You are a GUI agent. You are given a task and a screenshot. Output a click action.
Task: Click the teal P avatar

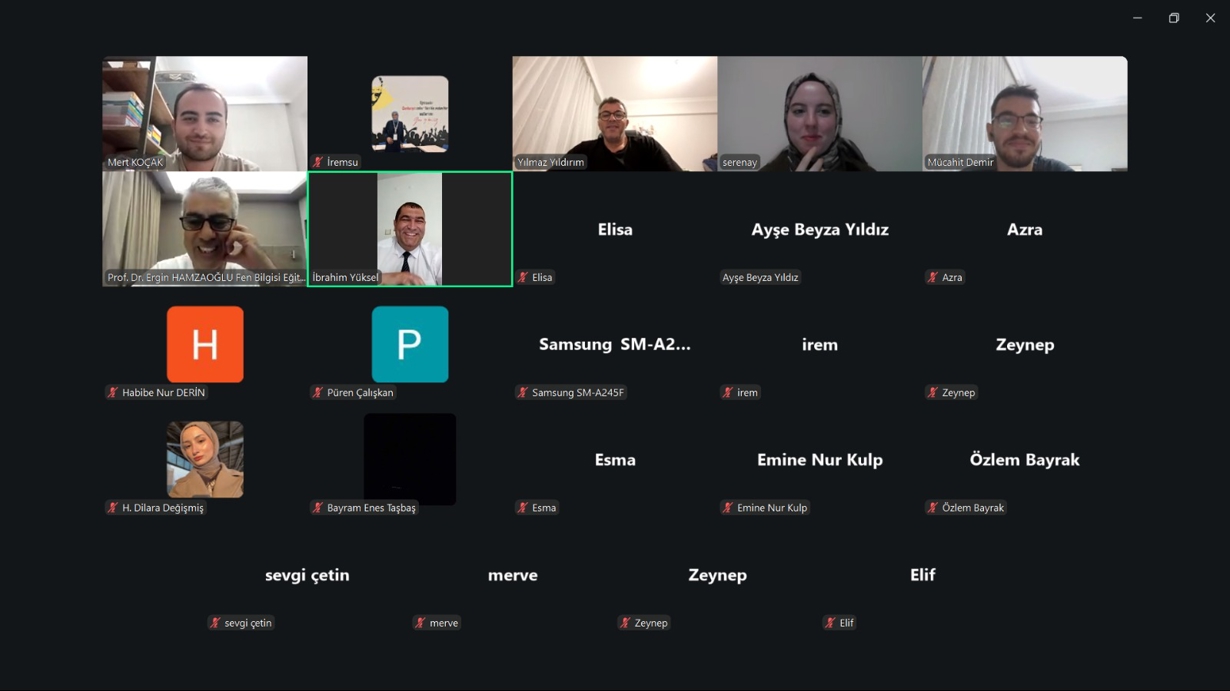(x=410, y=344)
